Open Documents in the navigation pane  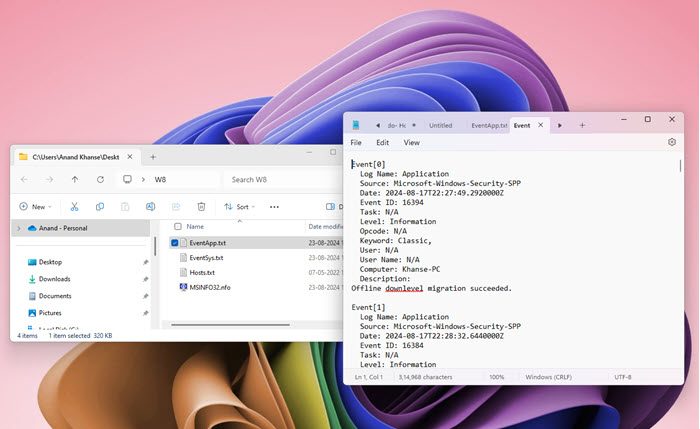54,296
